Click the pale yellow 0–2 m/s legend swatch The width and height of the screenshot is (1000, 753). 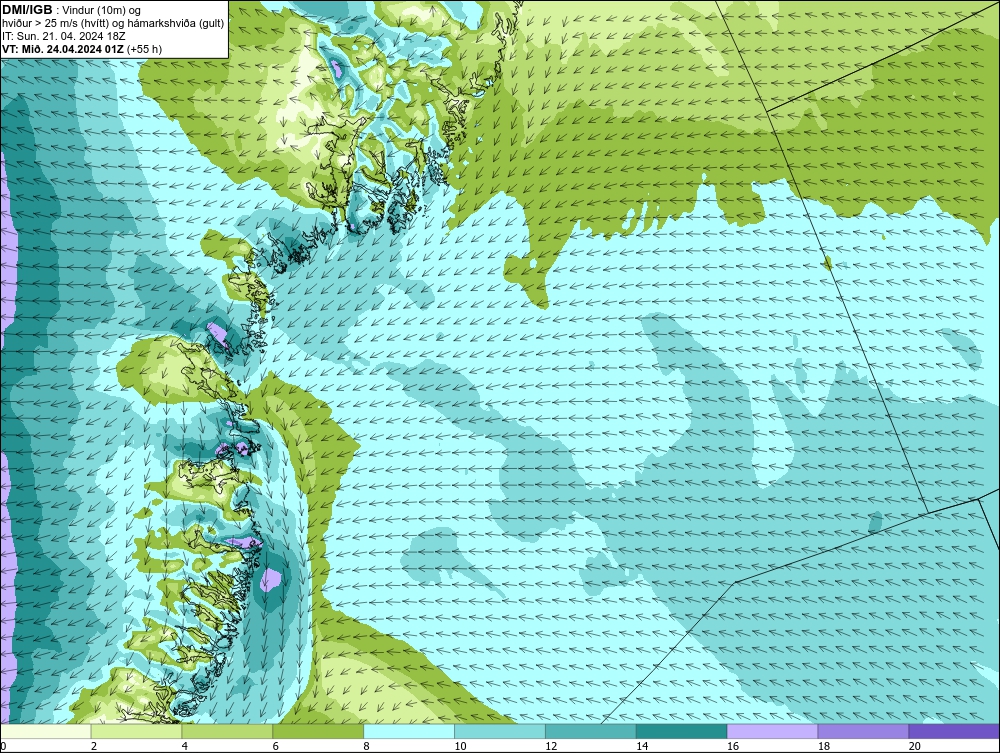coord(46,731)
